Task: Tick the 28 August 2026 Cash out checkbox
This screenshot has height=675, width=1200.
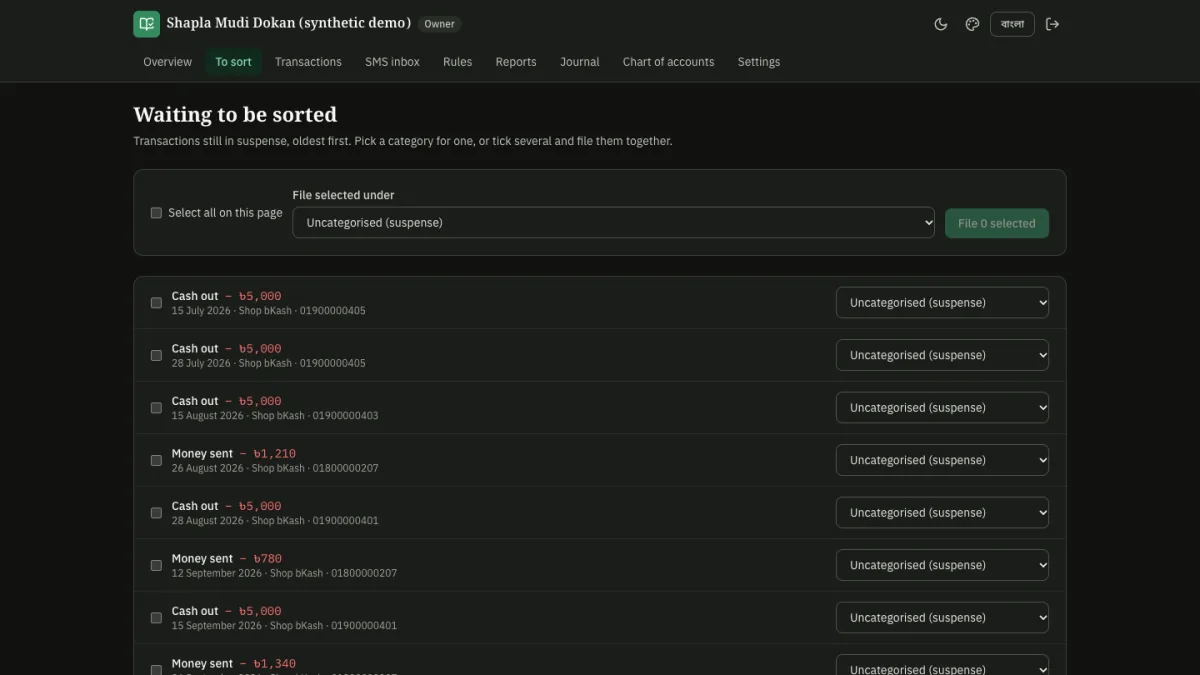Action: [x=156, y=513]
